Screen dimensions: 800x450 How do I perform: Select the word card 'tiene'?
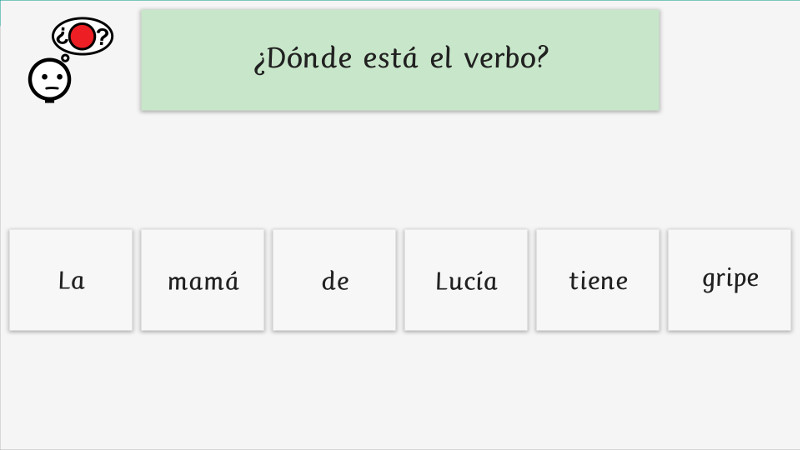click(597, 280)
